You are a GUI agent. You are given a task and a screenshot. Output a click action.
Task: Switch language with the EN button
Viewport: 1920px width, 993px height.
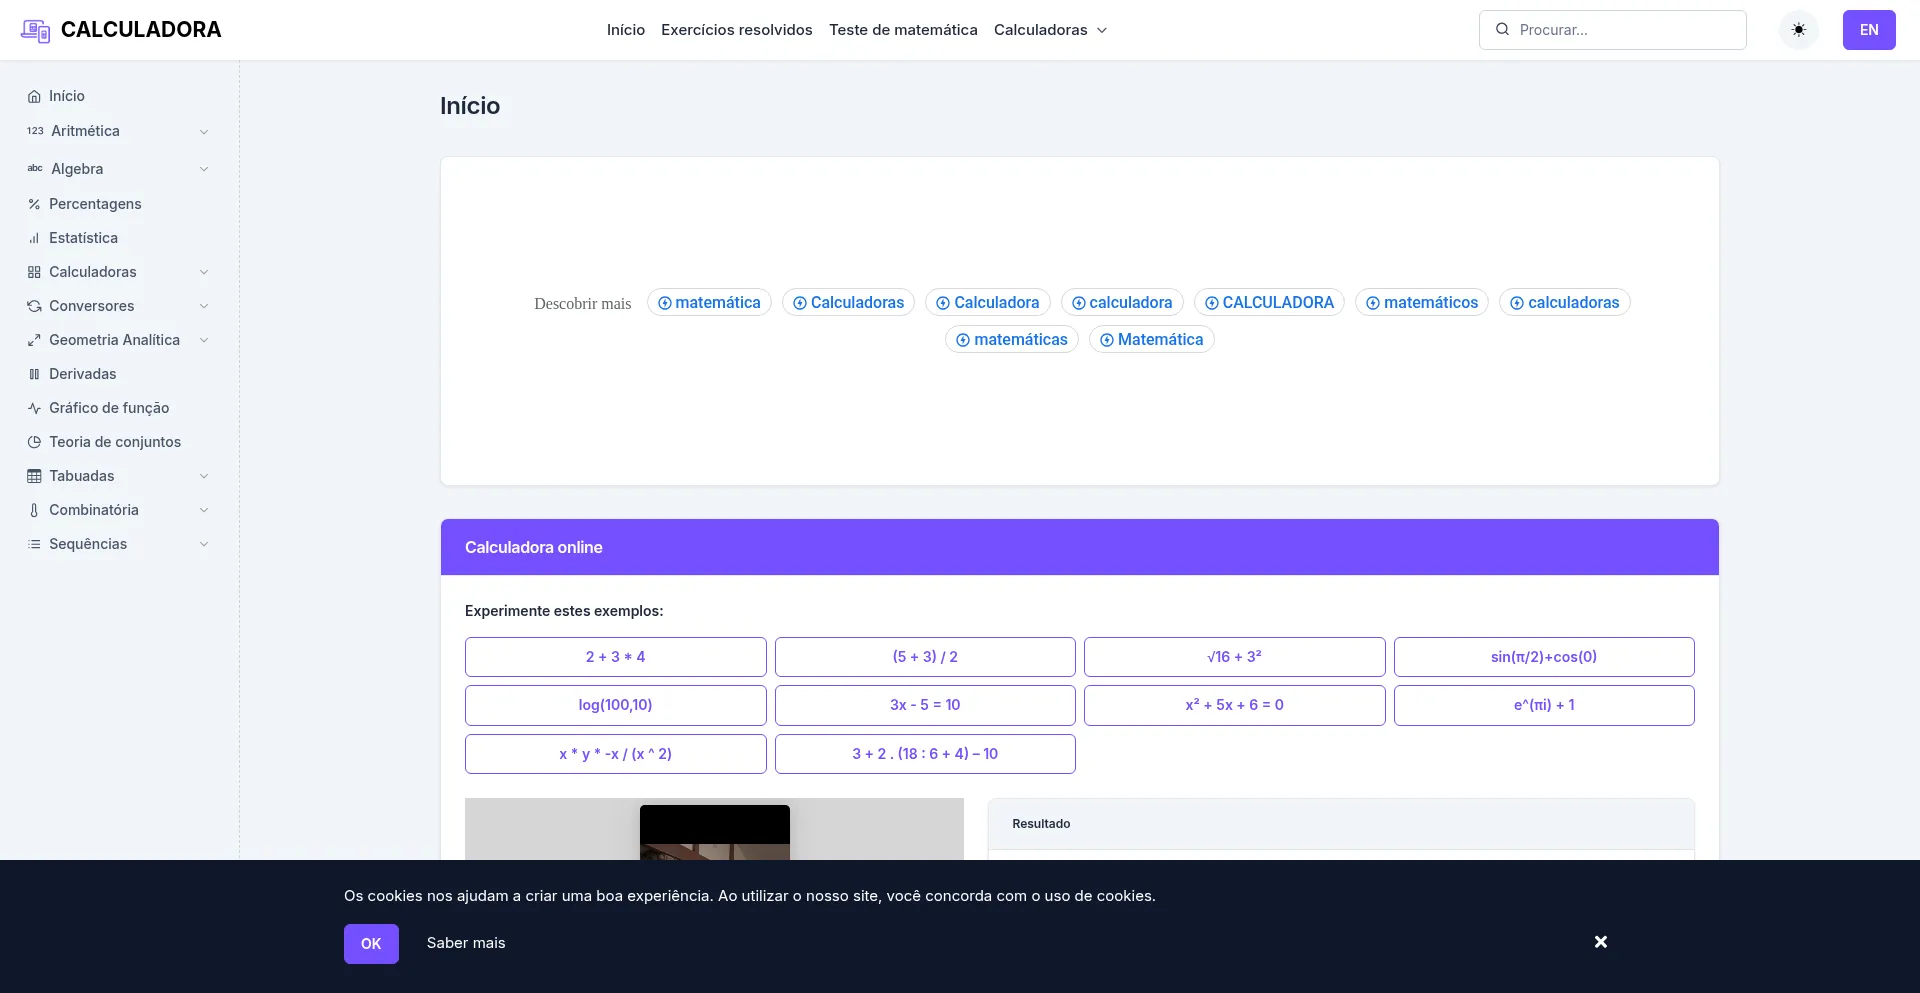[x=1868, y=30]
